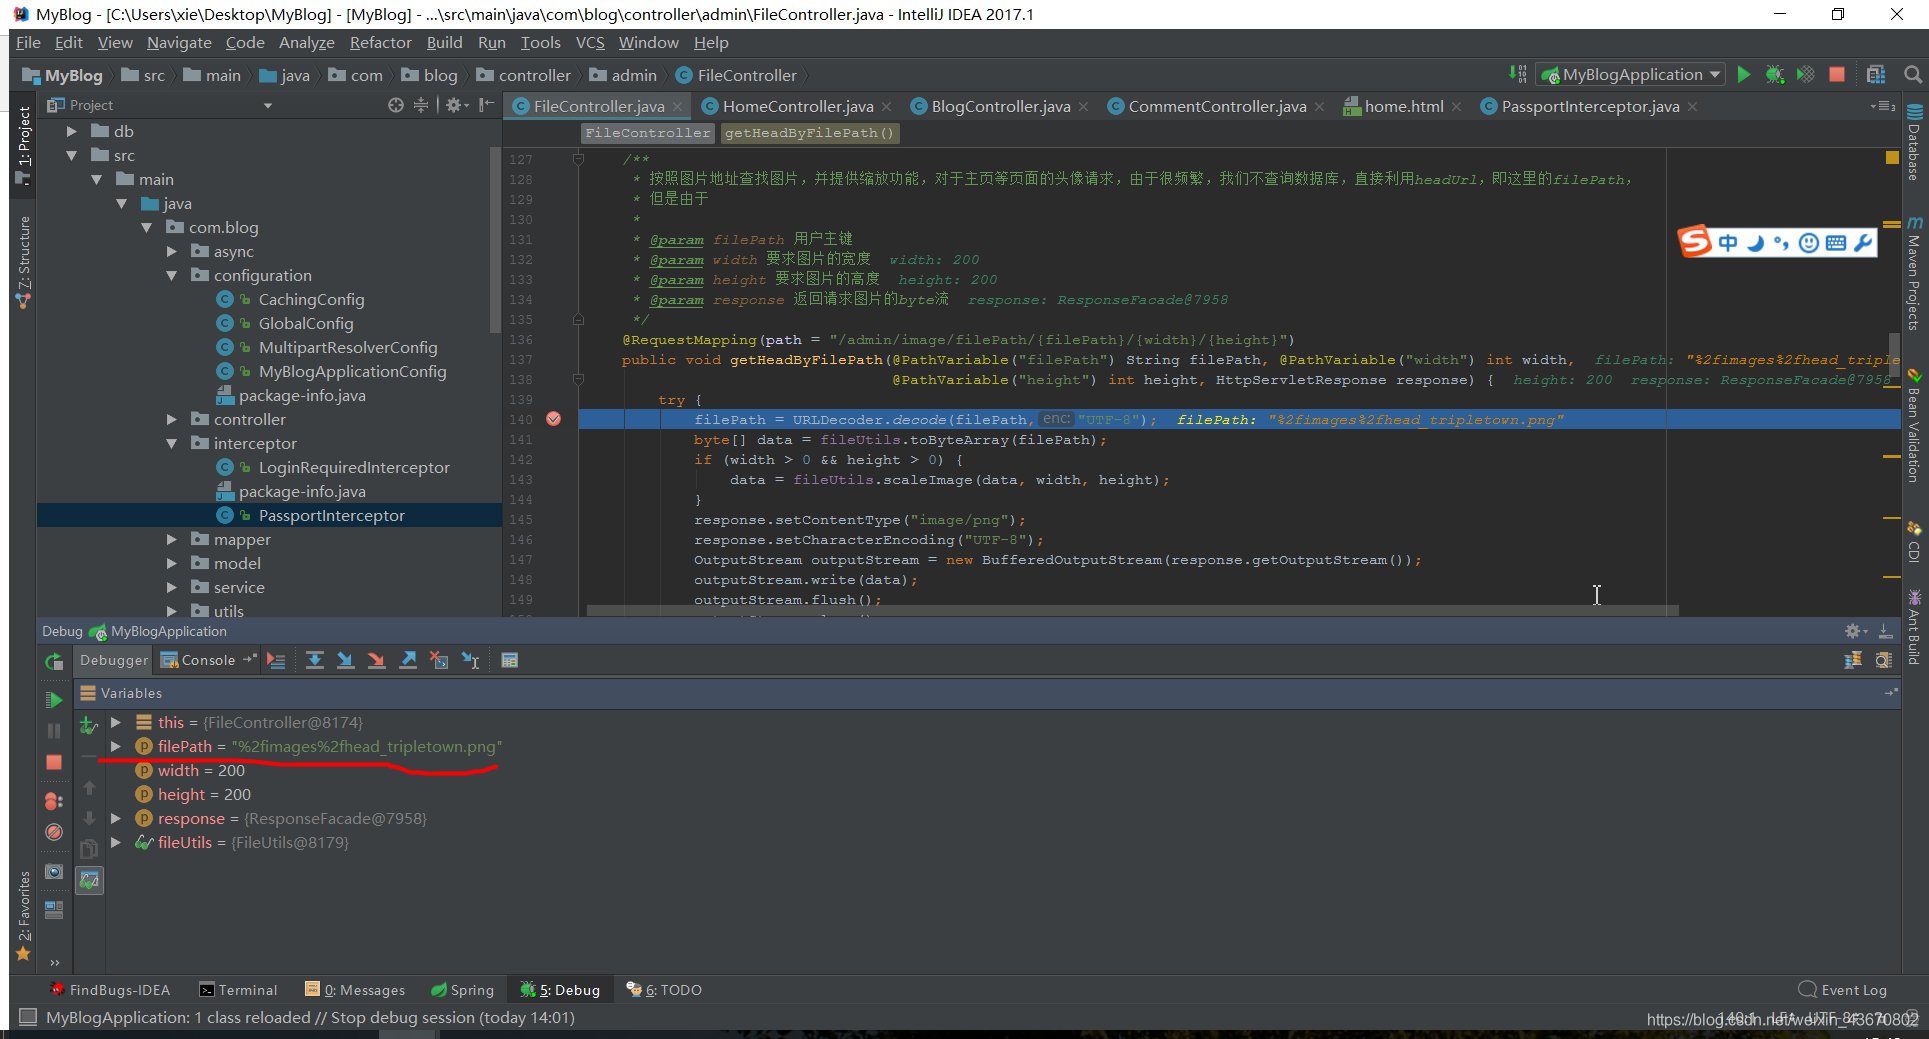Hide the Project tool window

[x=486, y=105]
